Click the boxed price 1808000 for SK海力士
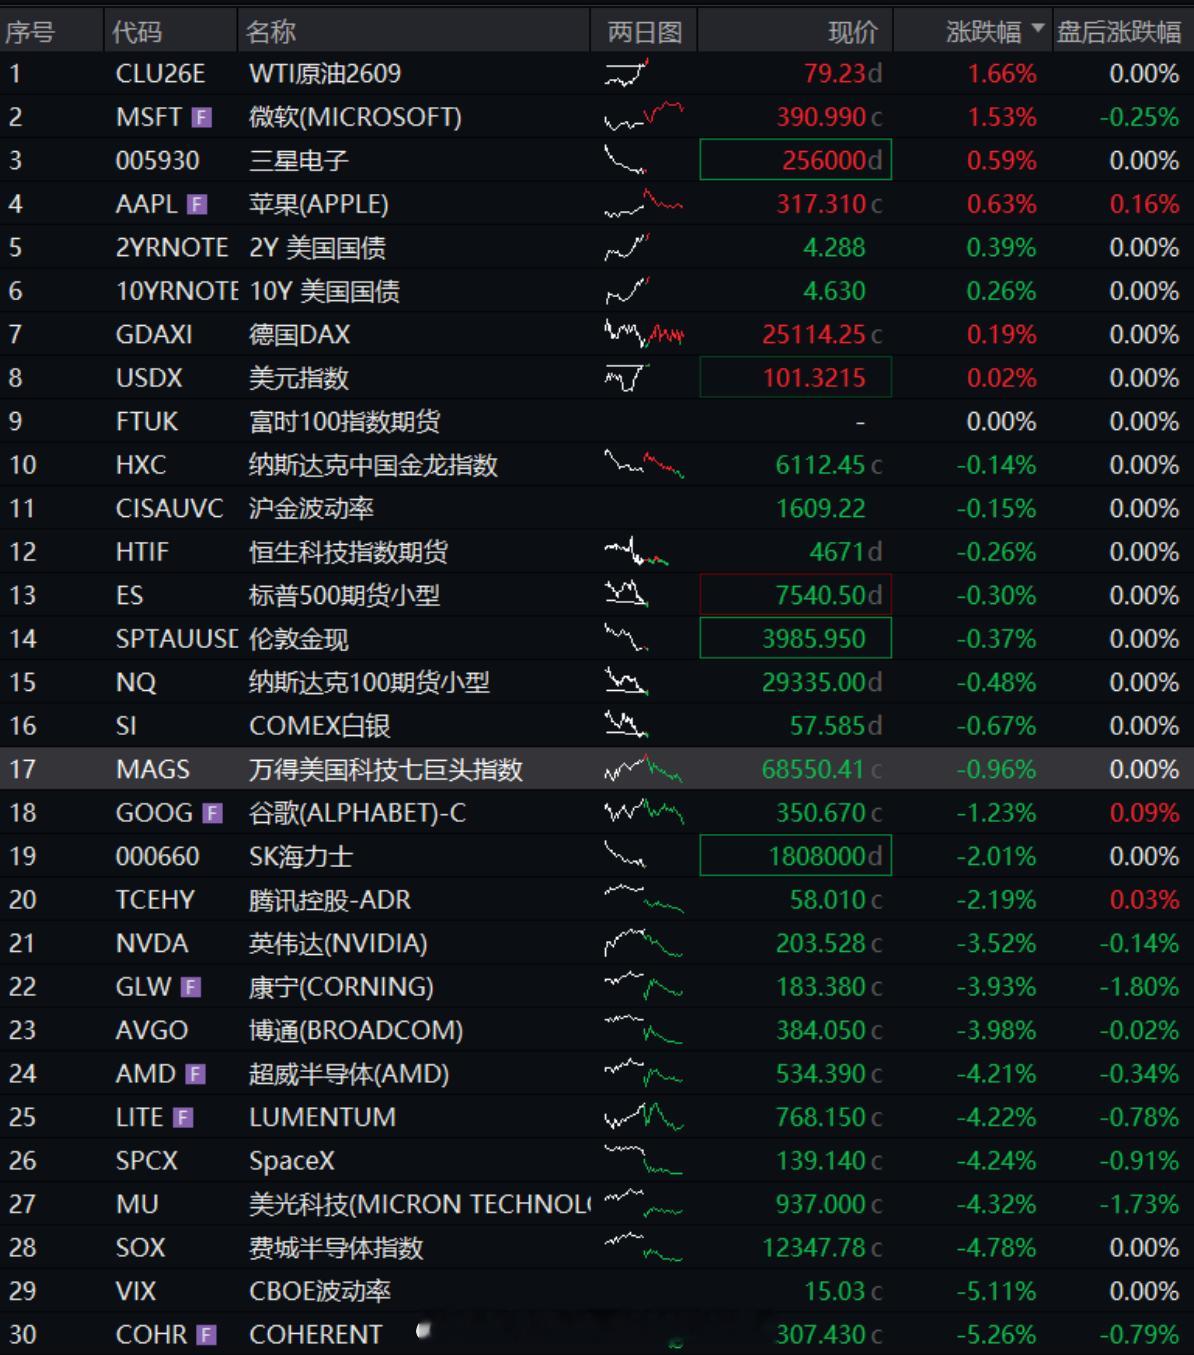Screen dimensions: 1194x1355 coord(795,856)
